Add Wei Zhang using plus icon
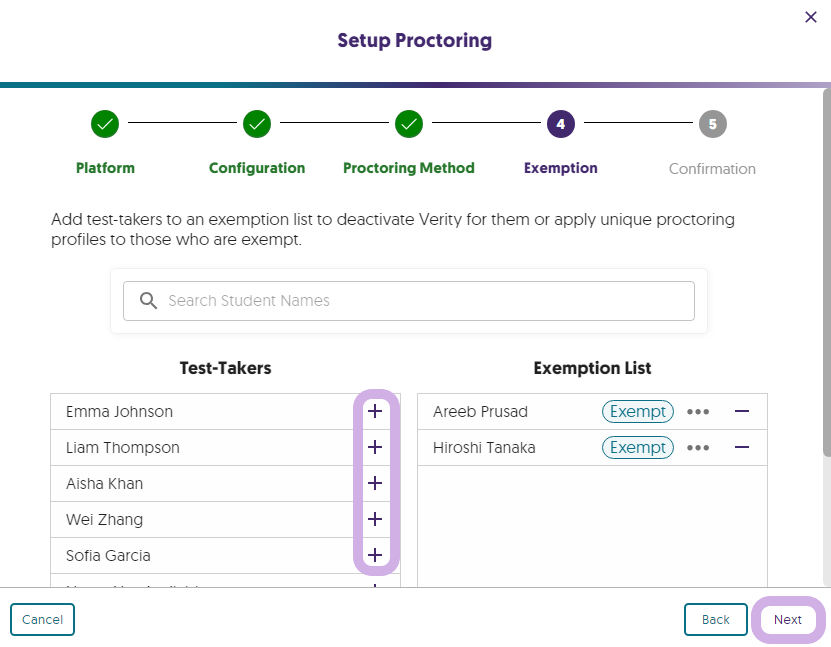The height and width of the screenshot is (647, 831). [375, 519]
